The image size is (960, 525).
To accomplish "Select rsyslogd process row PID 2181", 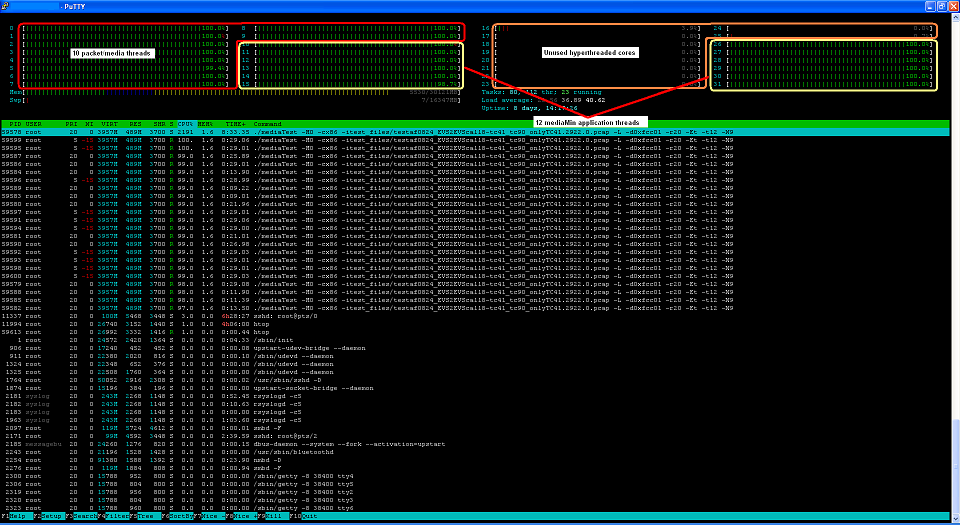I will click(475, 396).
